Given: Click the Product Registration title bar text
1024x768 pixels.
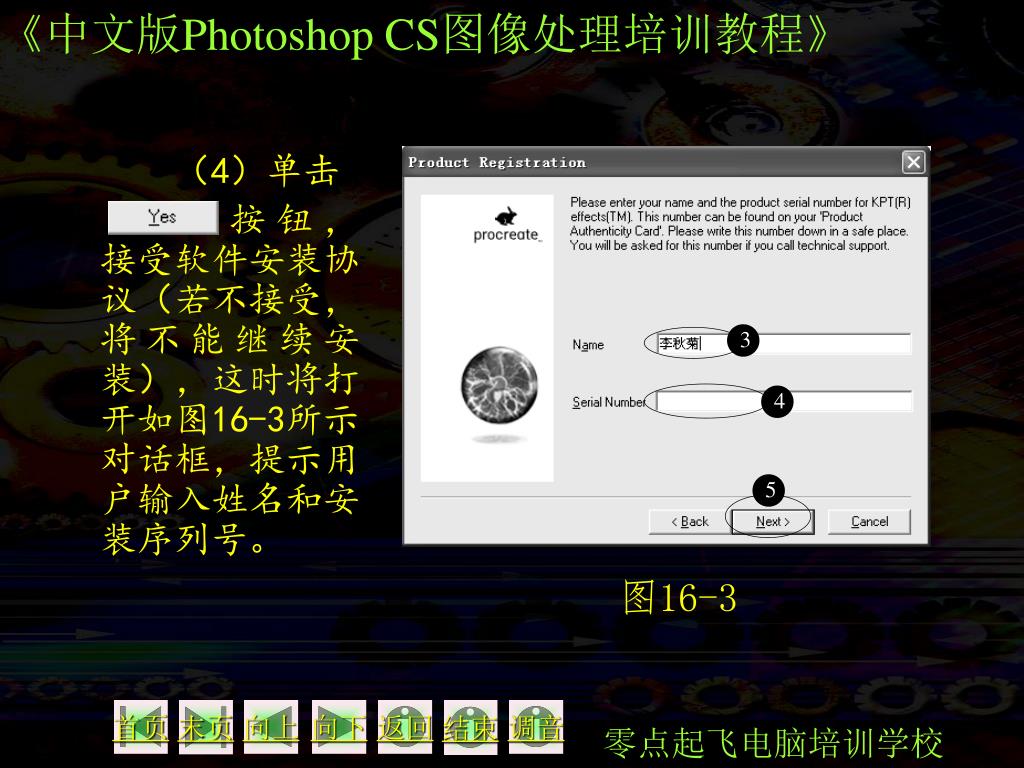Looking at the screenshot, I should (x=497, y=163).
